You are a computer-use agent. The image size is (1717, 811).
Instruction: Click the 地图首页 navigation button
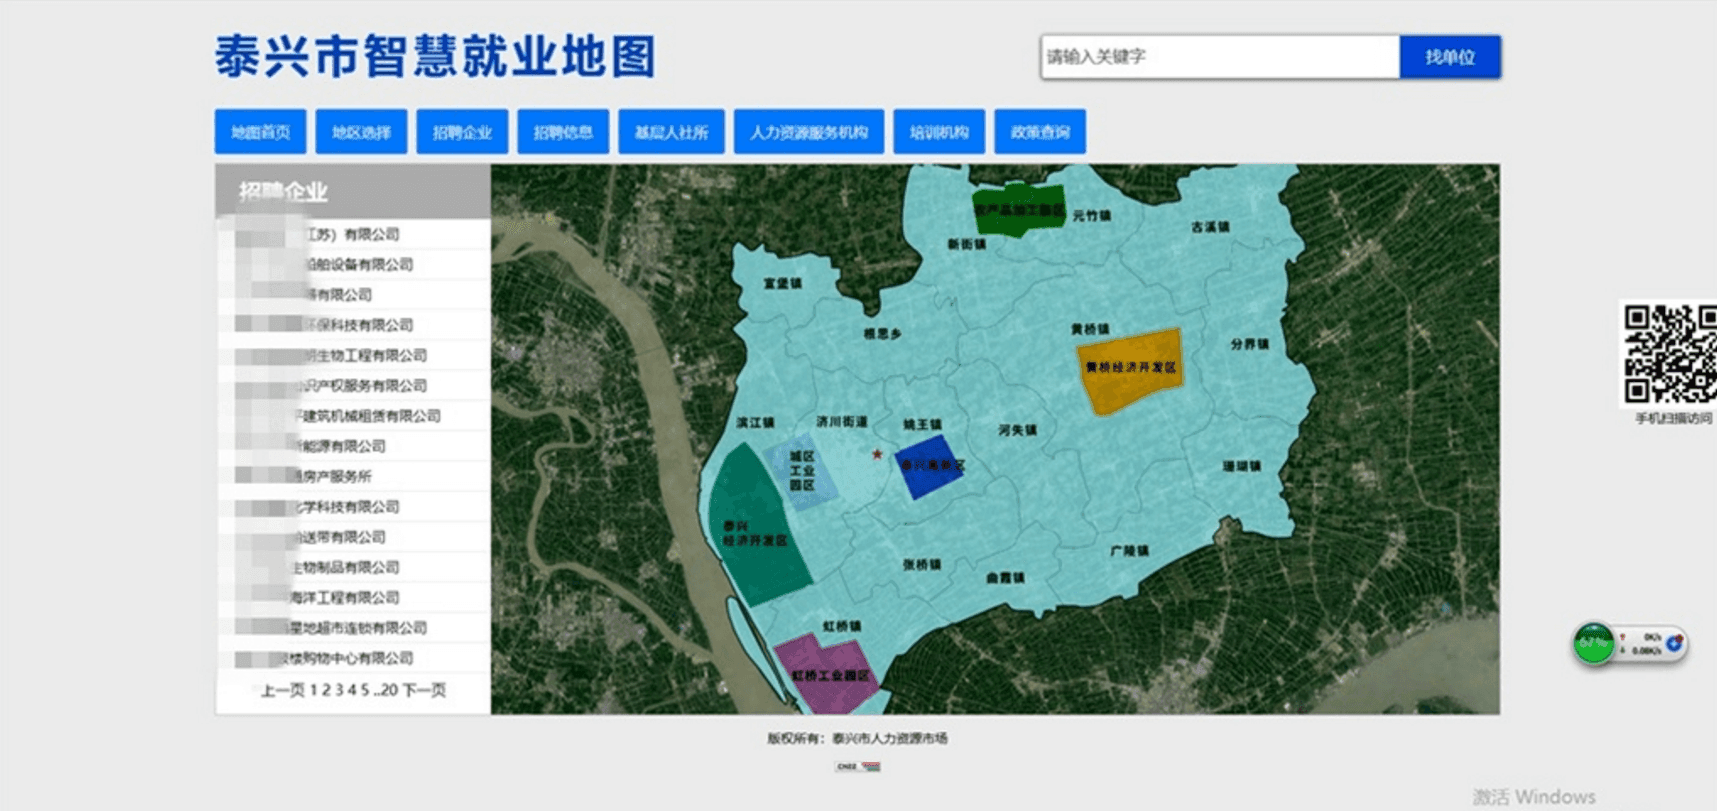[x=260, y=132]
